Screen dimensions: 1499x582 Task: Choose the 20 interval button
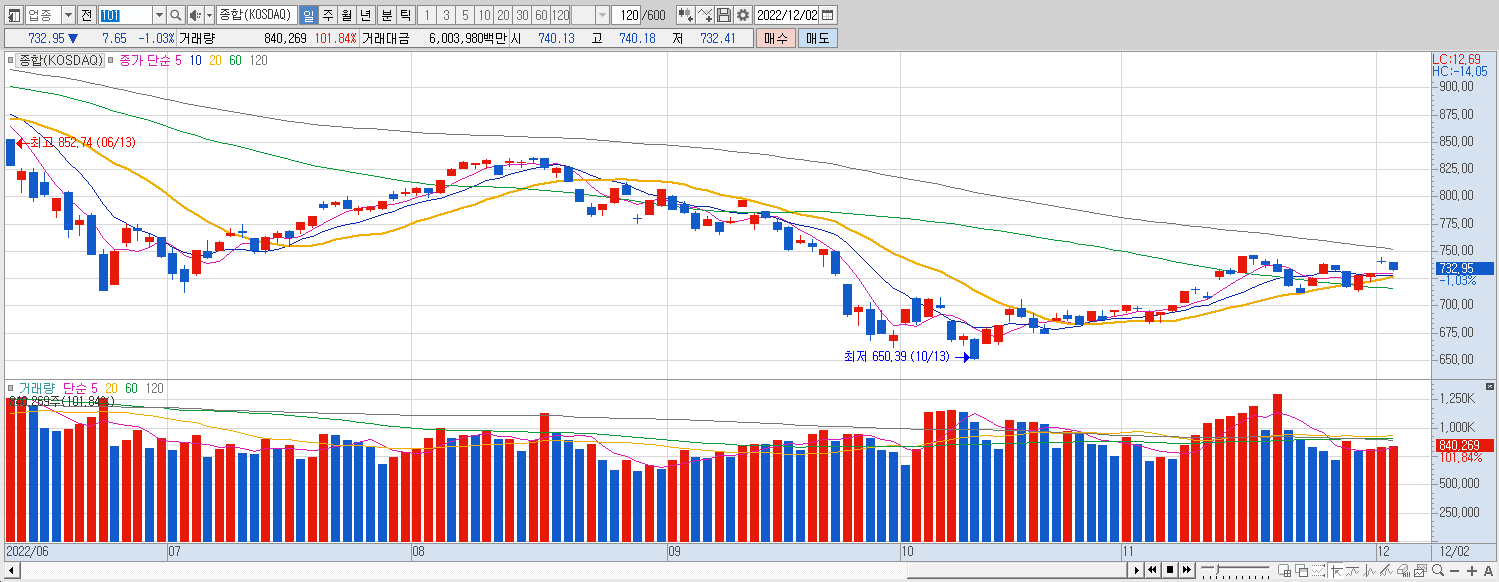[x=503, y=15]
